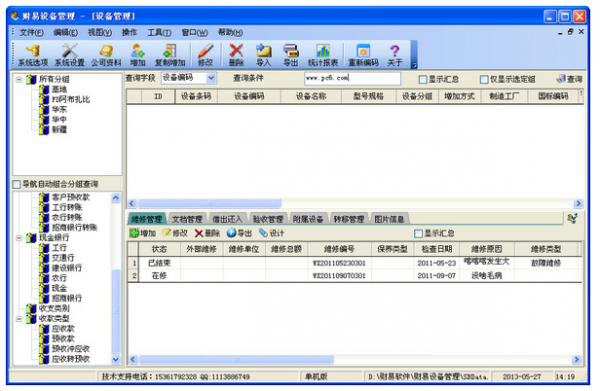
Task: Click the maintenance grid horizontal scrollbar thumb
Action: tap(236, 360)
